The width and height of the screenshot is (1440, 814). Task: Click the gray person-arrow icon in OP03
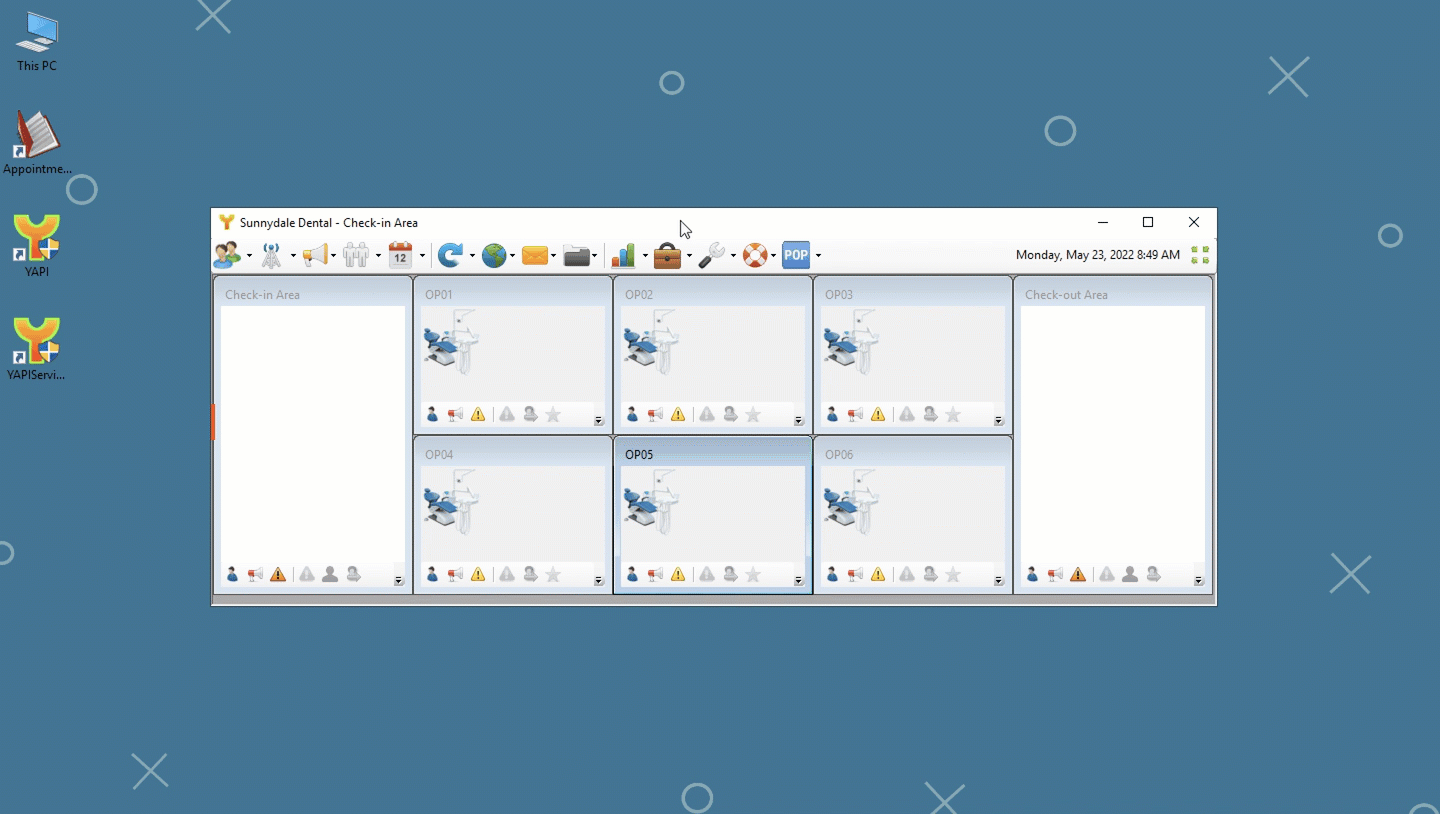click(x=930, y=414)
